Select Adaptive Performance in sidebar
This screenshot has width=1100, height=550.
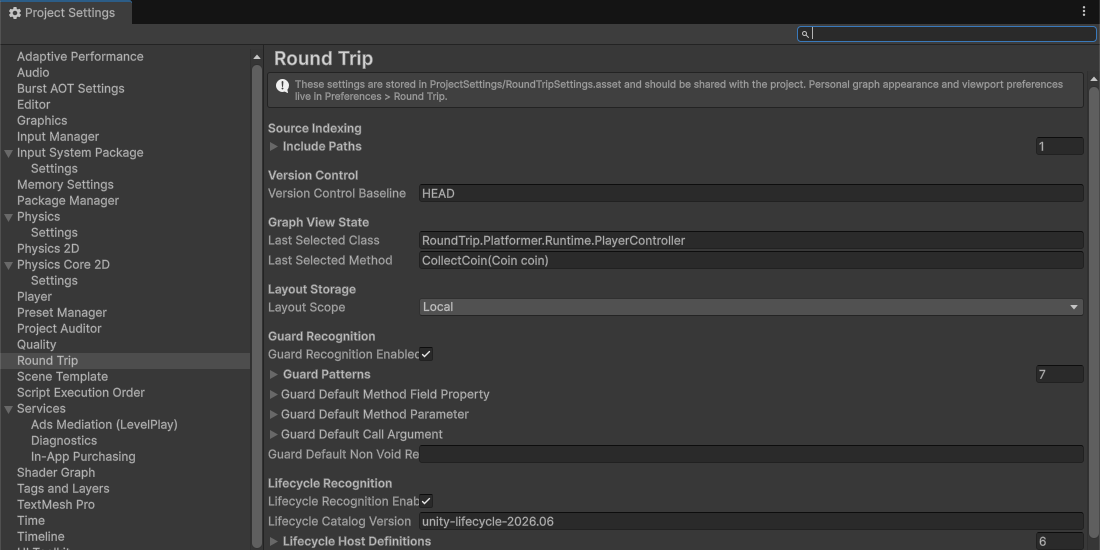80,56
